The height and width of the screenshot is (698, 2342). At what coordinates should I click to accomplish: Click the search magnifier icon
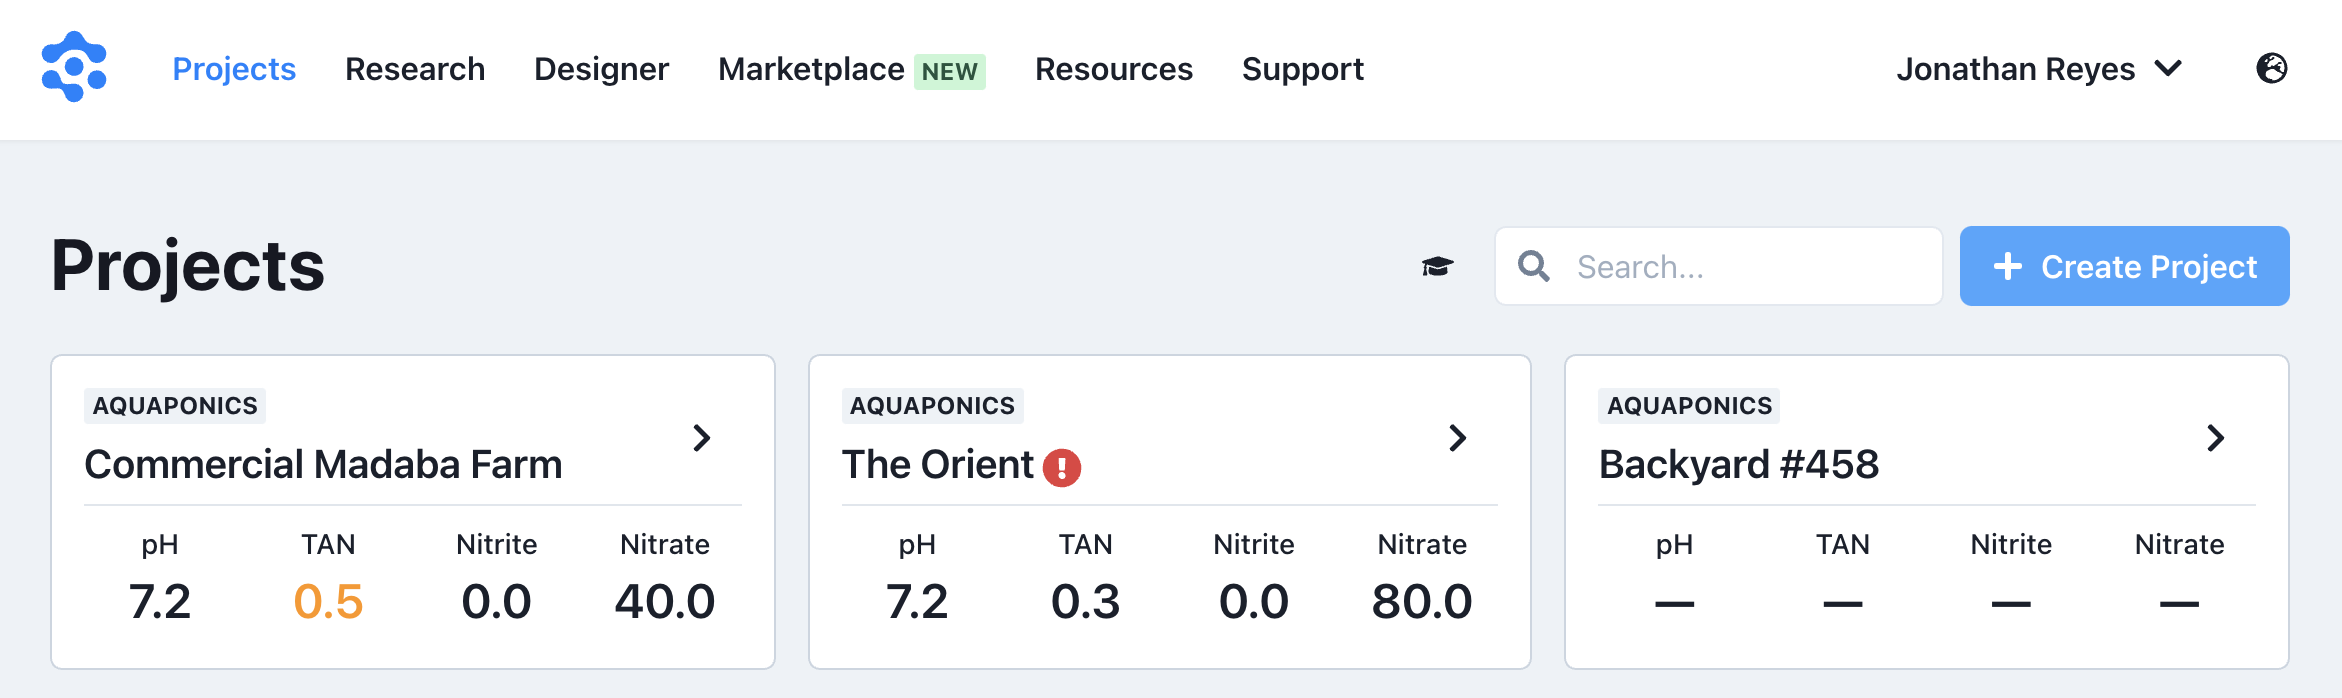pos(1533,266)
